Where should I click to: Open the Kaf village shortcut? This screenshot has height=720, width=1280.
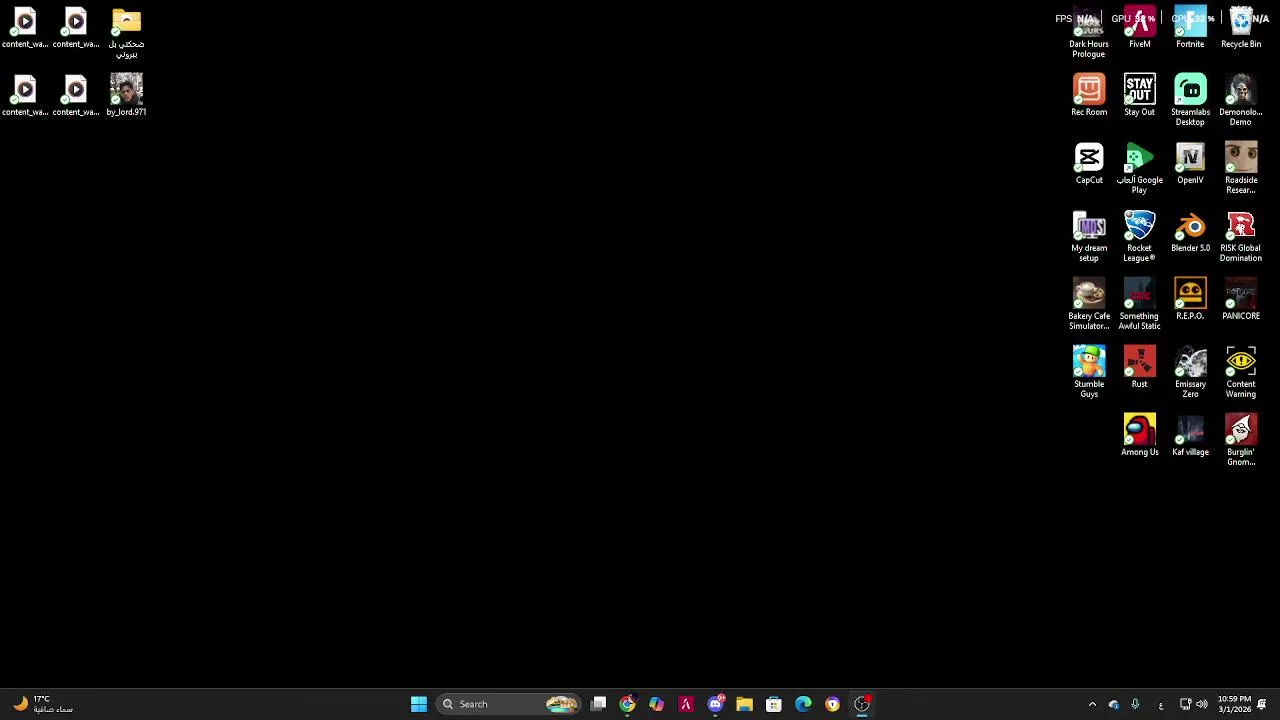pos(1190,436)
